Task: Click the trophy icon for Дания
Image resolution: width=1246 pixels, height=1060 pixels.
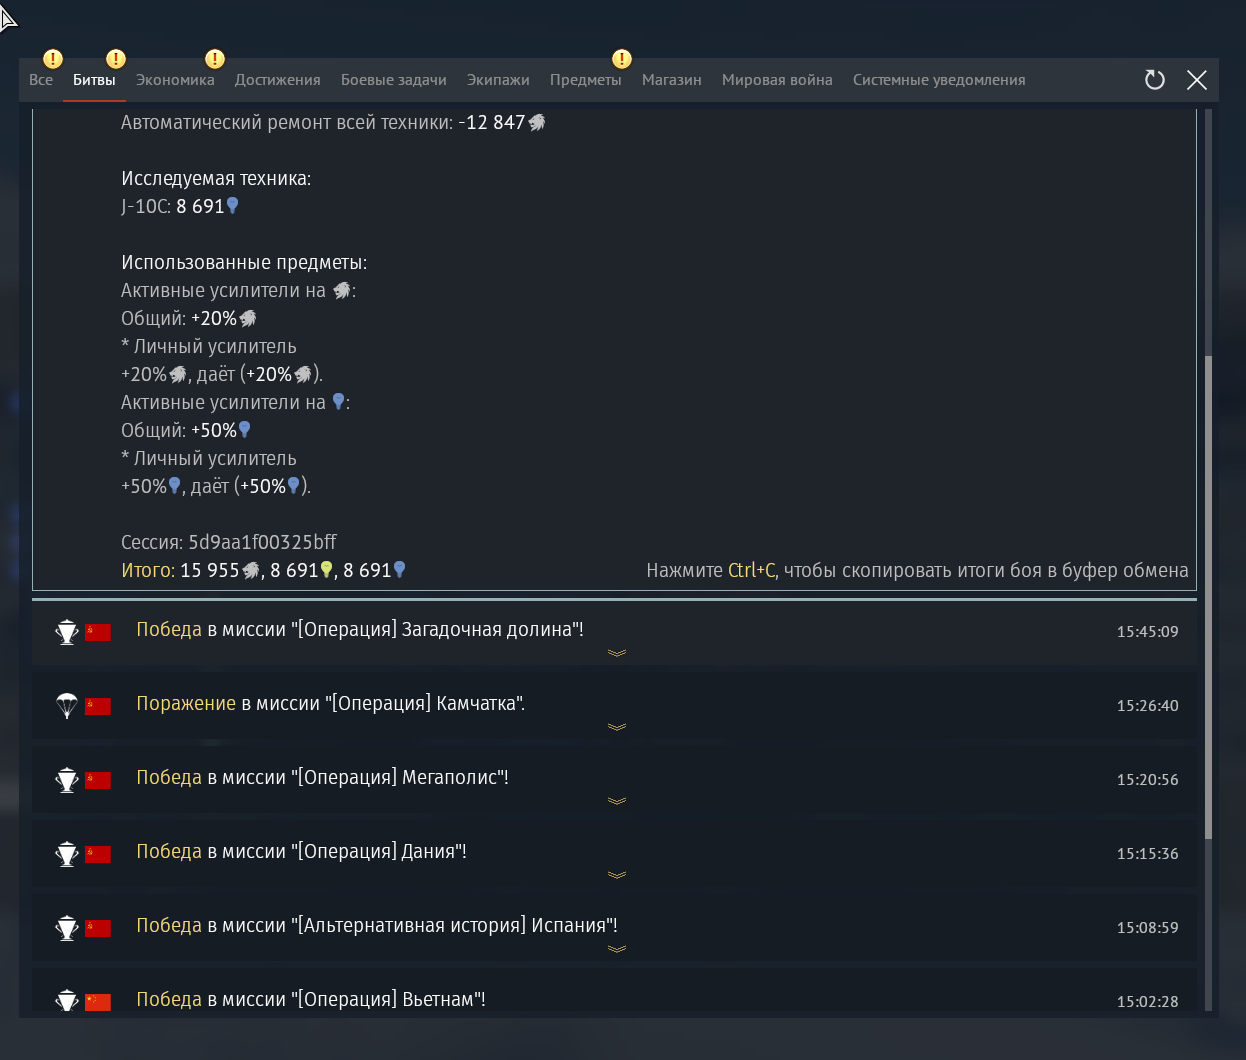Action: (x=67, y=854)
